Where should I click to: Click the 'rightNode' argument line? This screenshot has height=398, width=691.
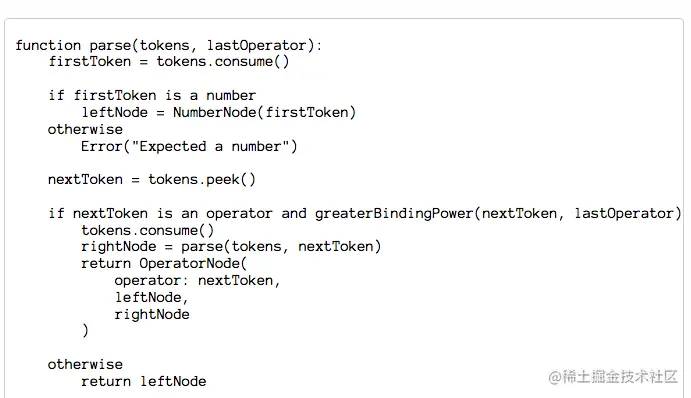tap(152, 315)
